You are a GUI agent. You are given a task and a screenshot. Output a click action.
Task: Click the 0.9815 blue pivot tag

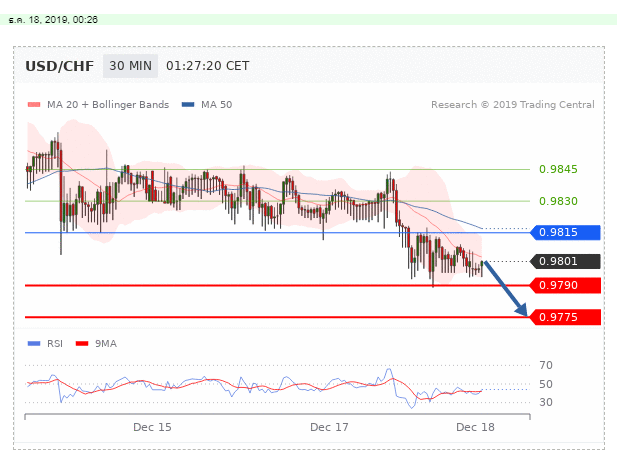point(565,232)
